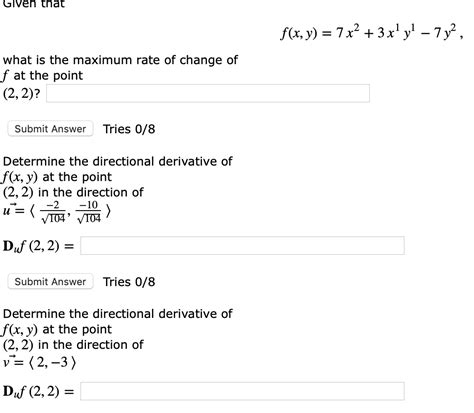The width and height of the screenshot is (474, 413).
Task: Click the u vector fraction expression with √104
Action: [57, 212]
